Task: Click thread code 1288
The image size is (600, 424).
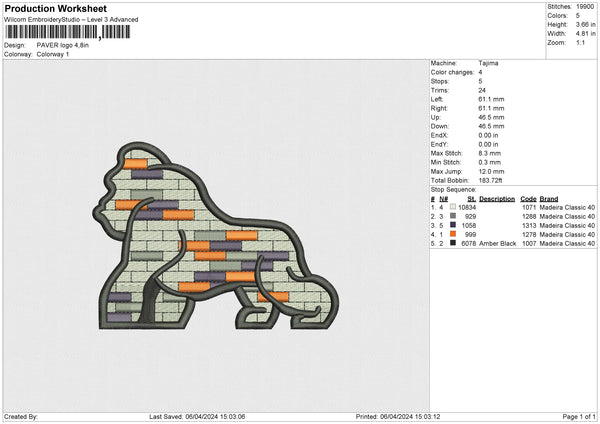Action: pyautogui.click(x=529, y=217)
